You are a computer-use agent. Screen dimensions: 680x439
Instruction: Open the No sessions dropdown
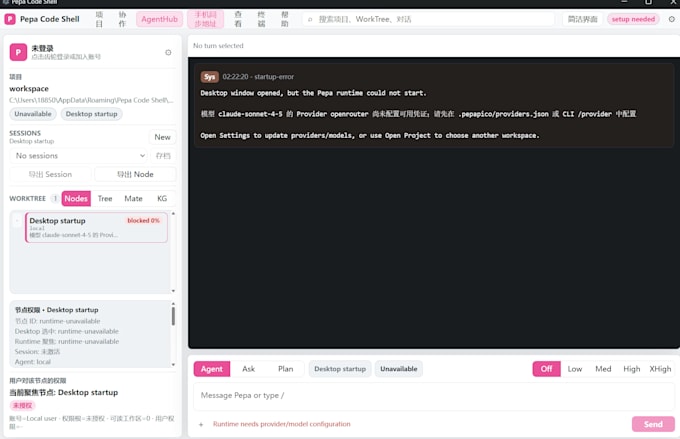click(x=79, y=156)
